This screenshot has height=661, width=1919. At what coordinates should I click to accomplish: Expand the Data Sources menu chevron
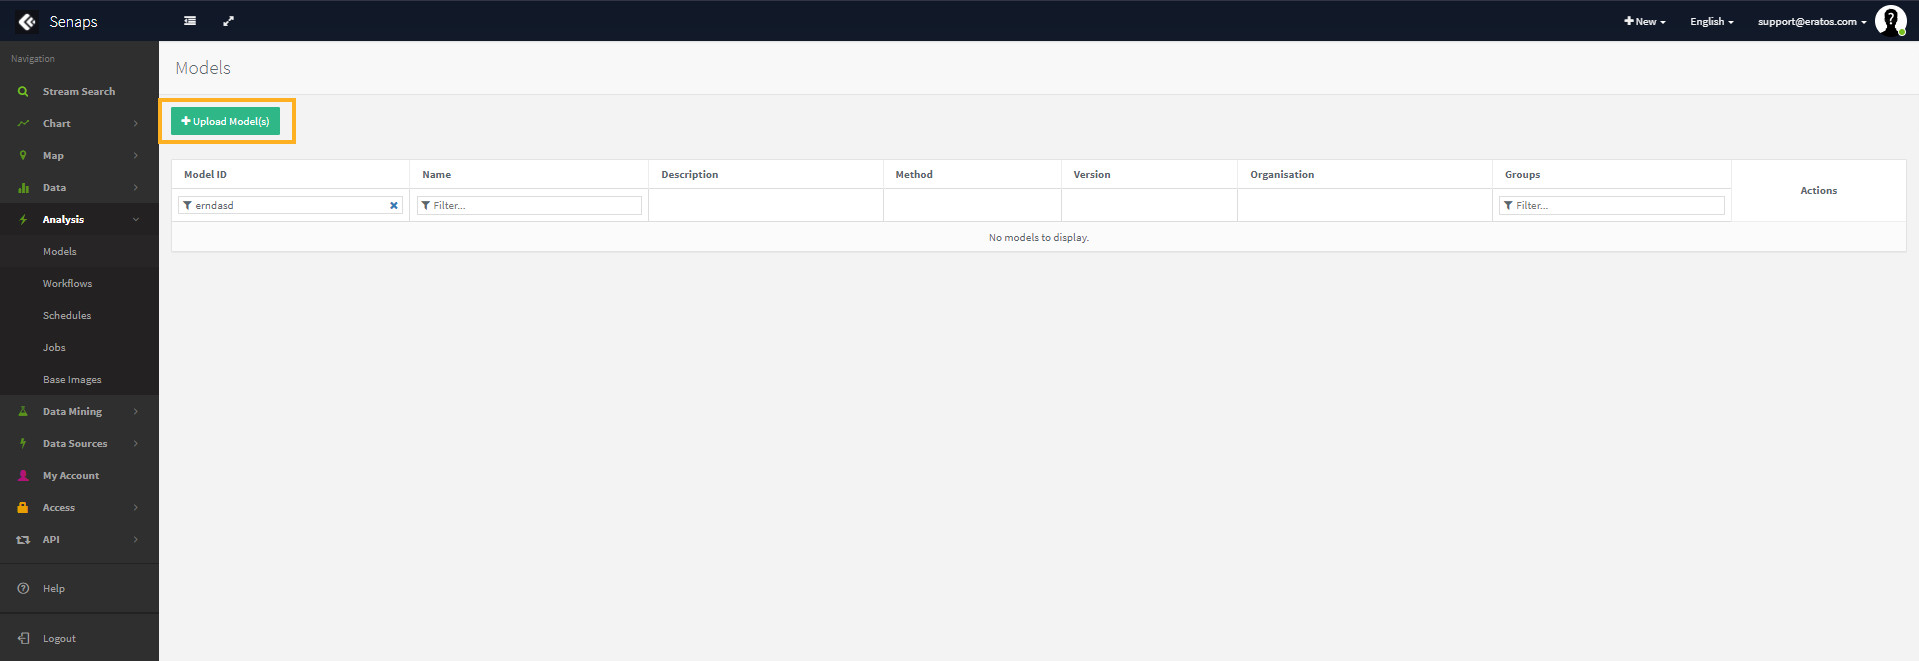[x=136, y=443]
